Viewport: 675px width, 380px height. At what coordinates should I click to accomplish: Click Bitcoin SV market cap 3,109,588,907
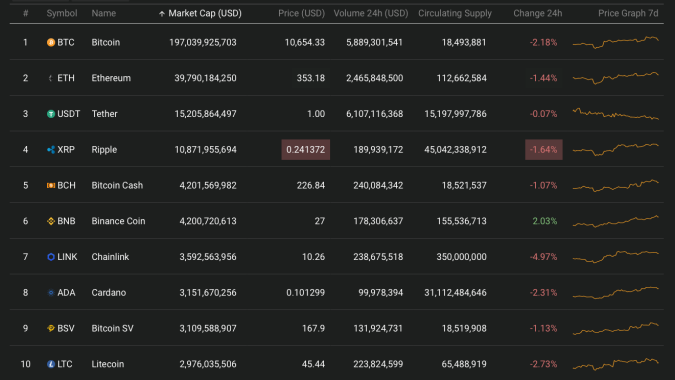click(x=208, y=328)
